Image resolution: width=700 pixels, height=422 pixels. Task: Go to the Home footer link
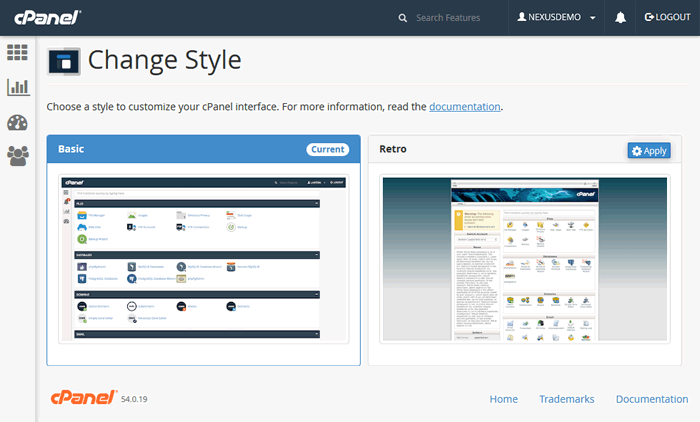[x=503, y=399]
